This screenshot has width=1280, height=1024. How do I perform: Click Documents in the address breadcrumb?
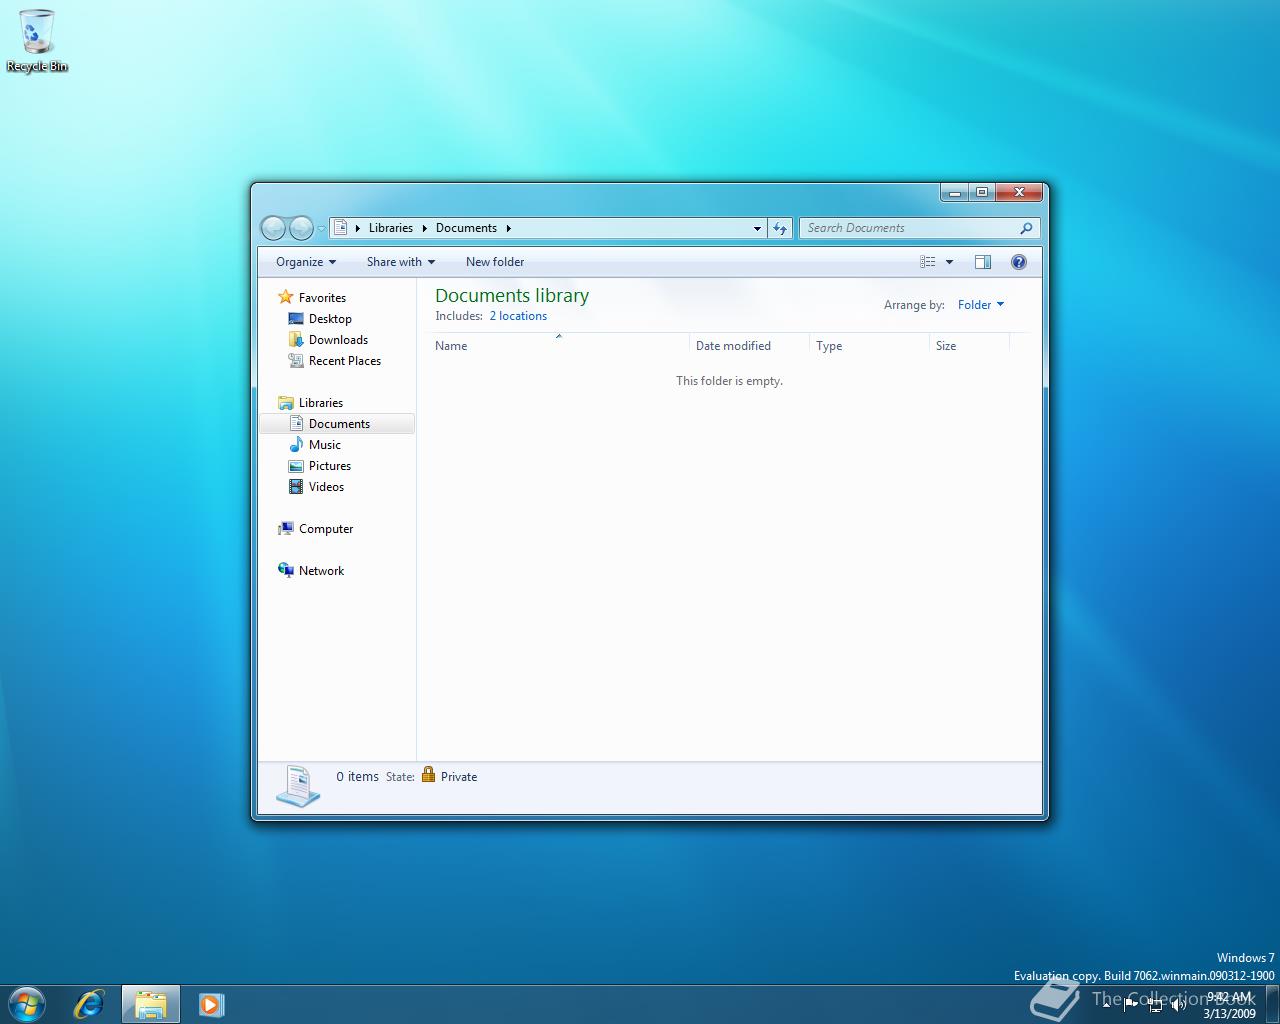(466, 228)
